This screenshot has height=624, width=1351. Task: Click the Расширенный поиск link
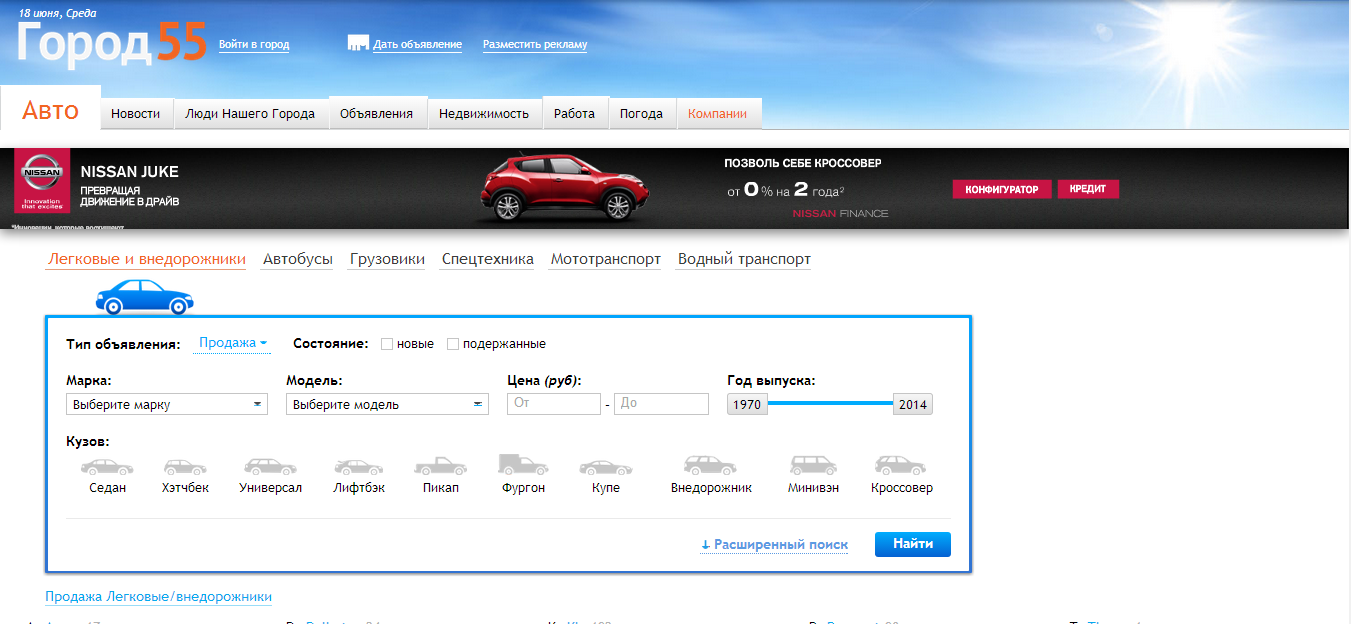tap(774, 545)
